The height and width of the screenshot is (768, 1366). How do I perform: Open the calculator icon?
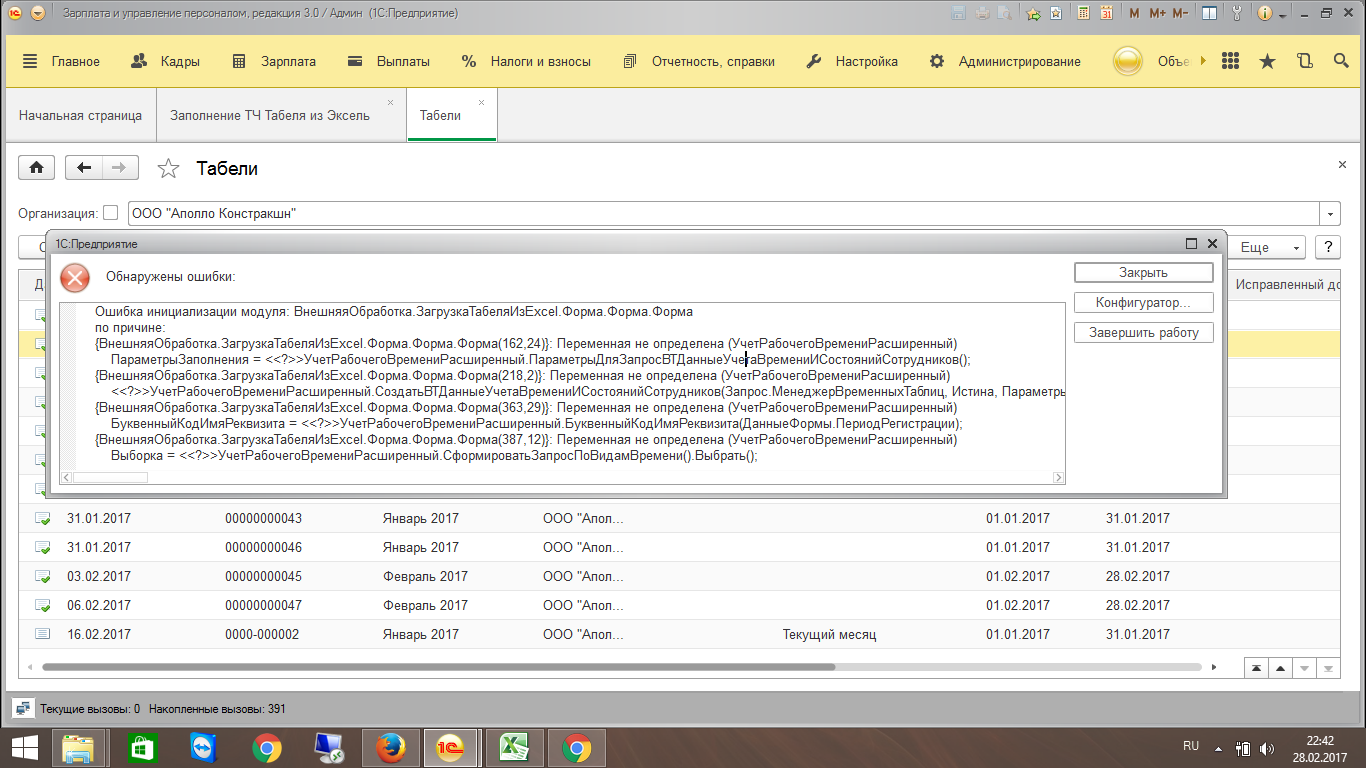point(1083,14)
